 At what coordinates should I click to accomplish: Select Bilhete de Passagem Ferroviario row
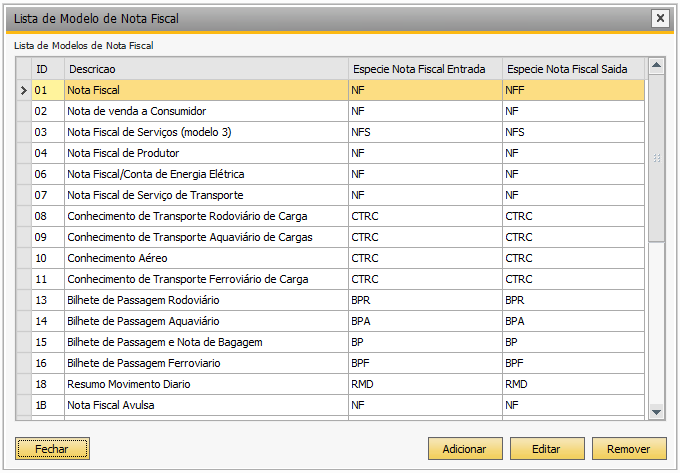[x=338, y=363]
